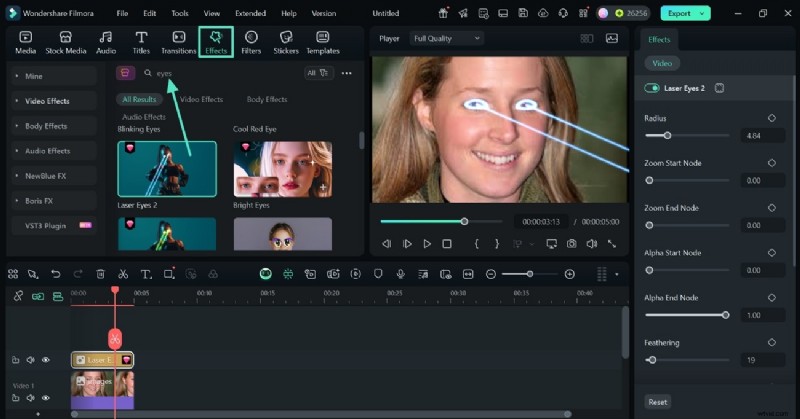Screen dimensions: 800x419
Task: Click the fullscreen expand icon in player
Action: coord(612,244)
